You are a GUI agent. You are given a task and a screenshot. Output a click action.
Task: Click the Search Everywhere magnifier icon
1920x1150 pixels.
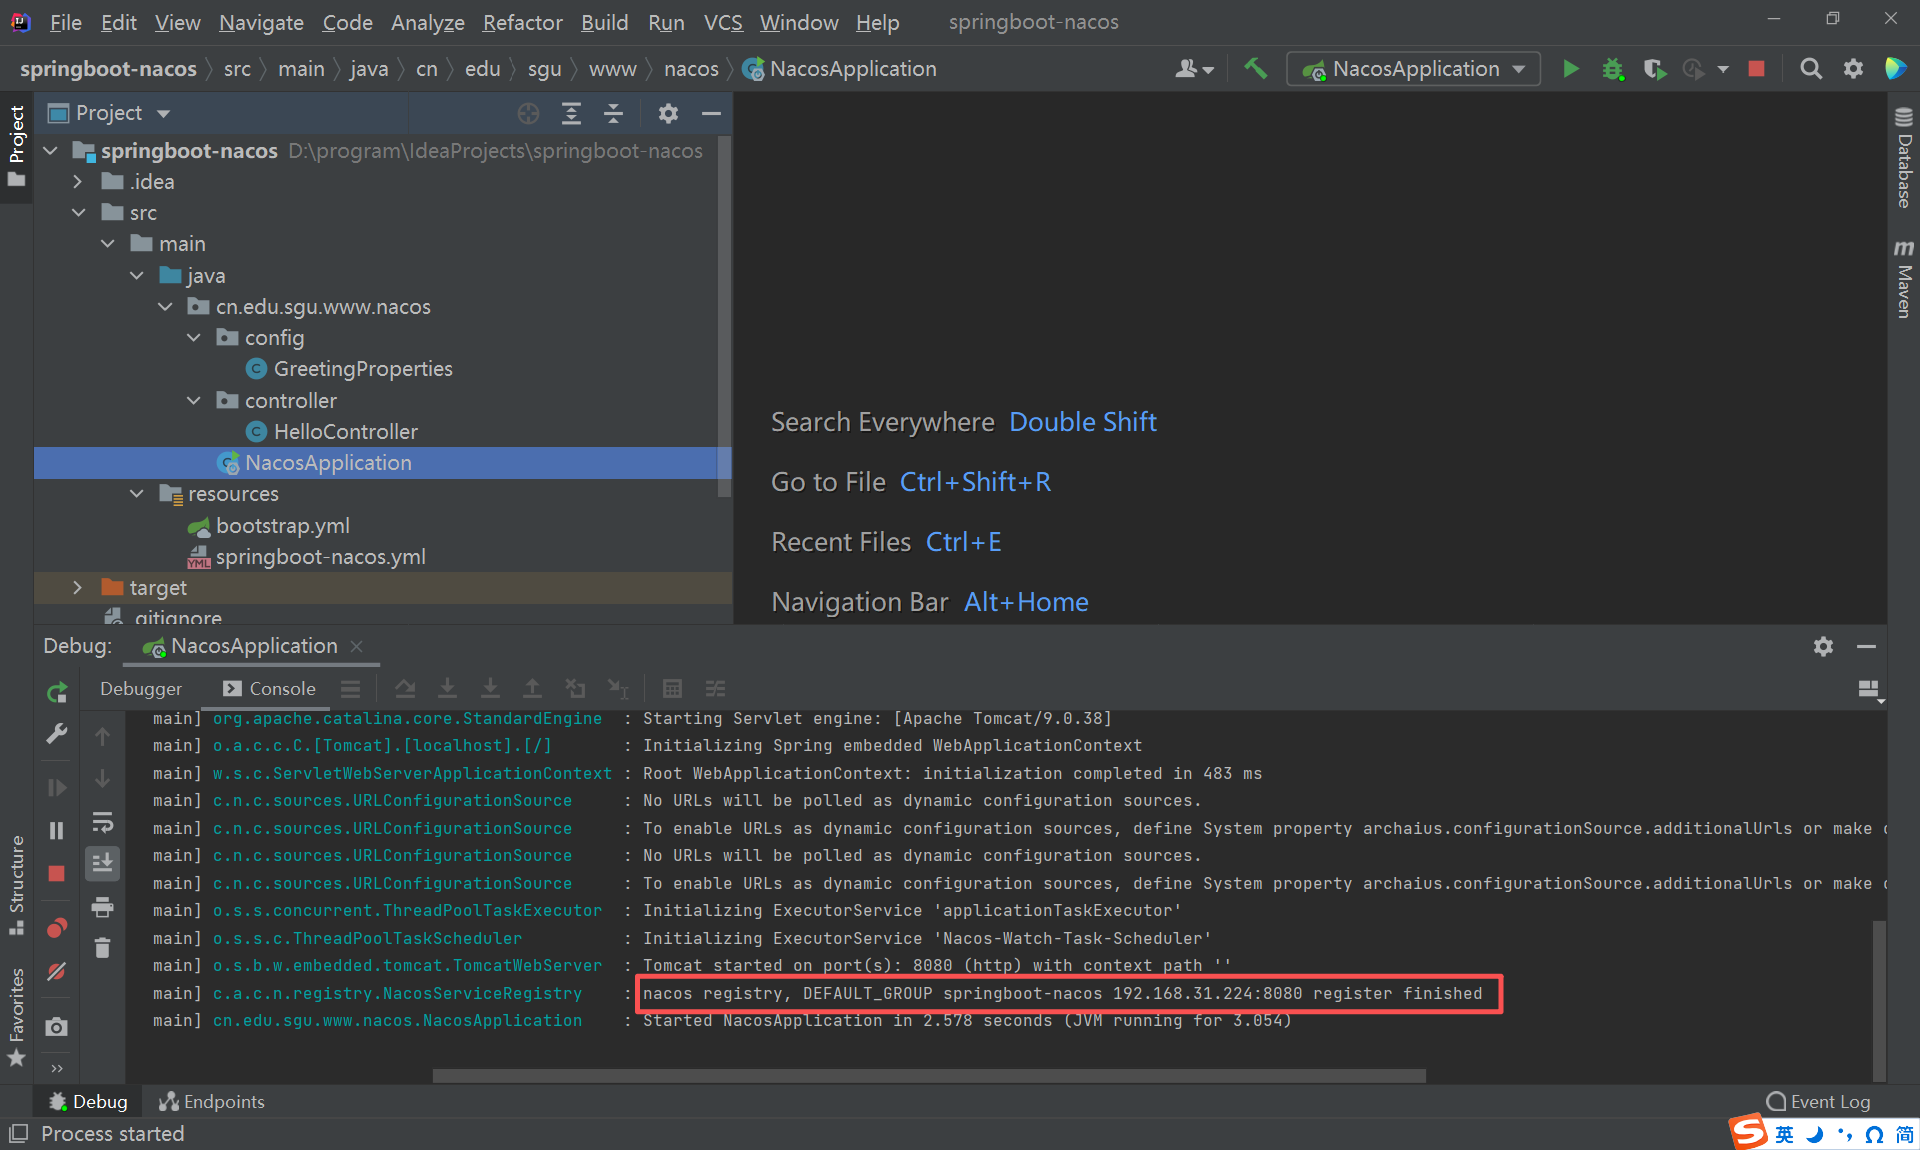[1810, 69]
